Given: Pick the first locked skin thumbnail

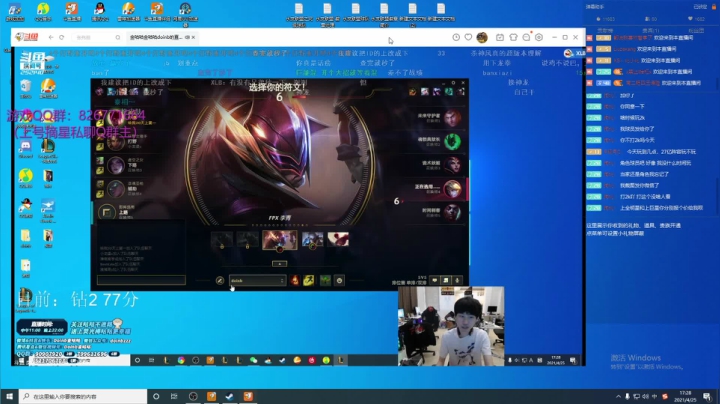Looking at the screenshot, I should pyautogui.click(x=222, y=239).
